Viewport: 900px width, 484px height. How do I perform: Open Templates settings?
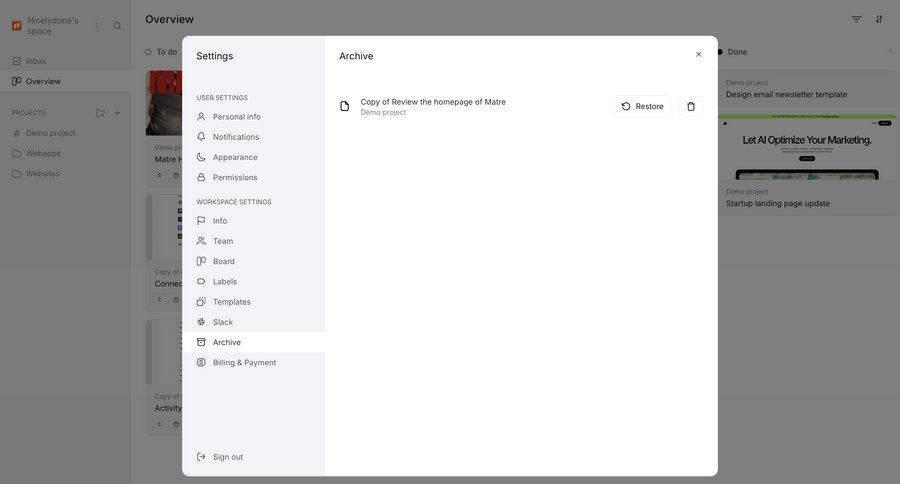(x=231, y=302)
